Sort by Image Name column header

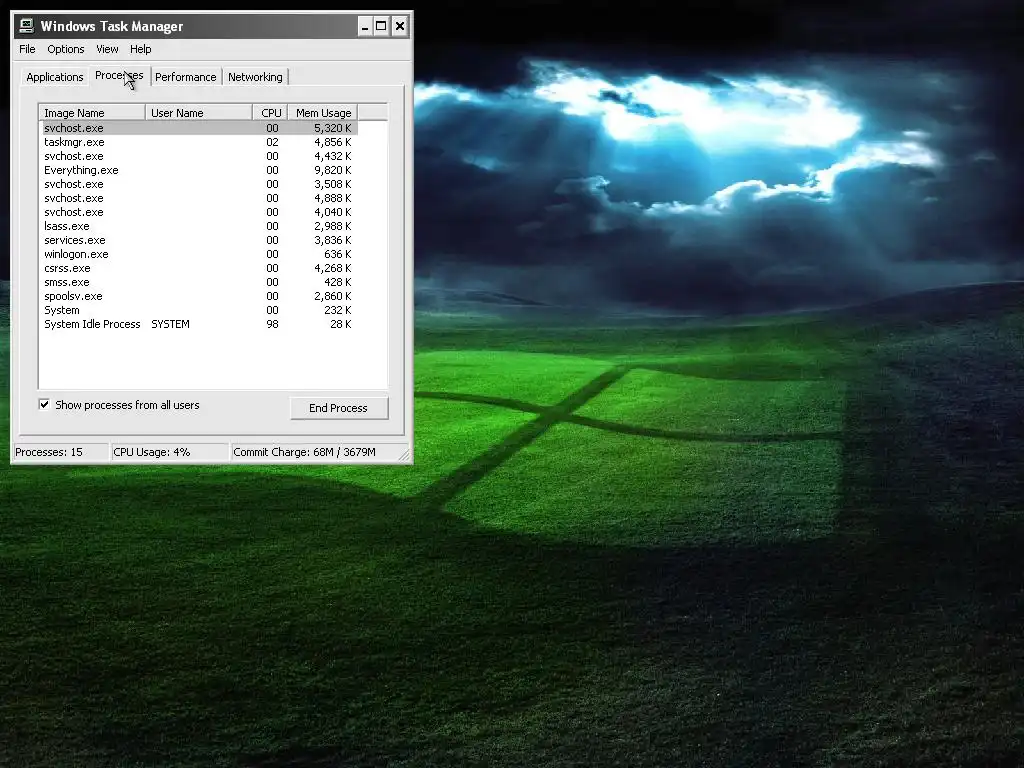coord(92,113)
